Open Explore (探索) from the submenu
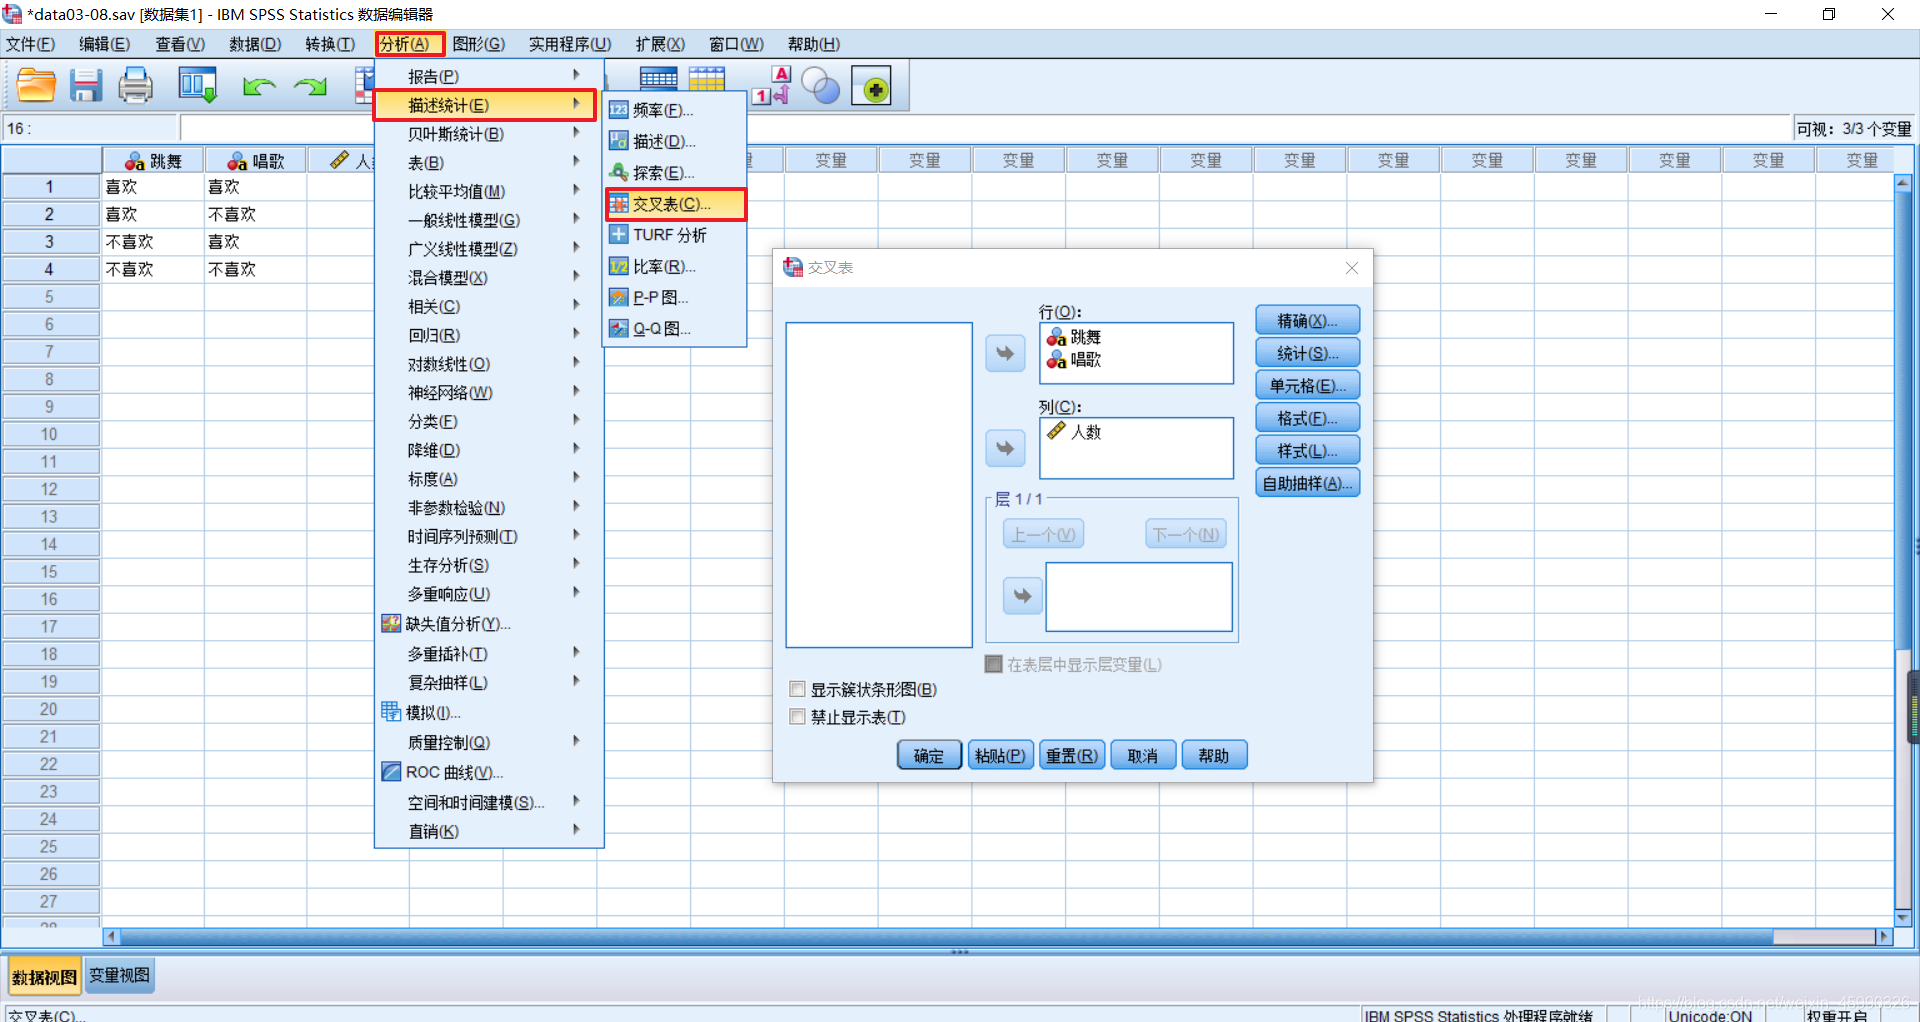This screenshot has height=1022, width=1920. tap(675, 172)
